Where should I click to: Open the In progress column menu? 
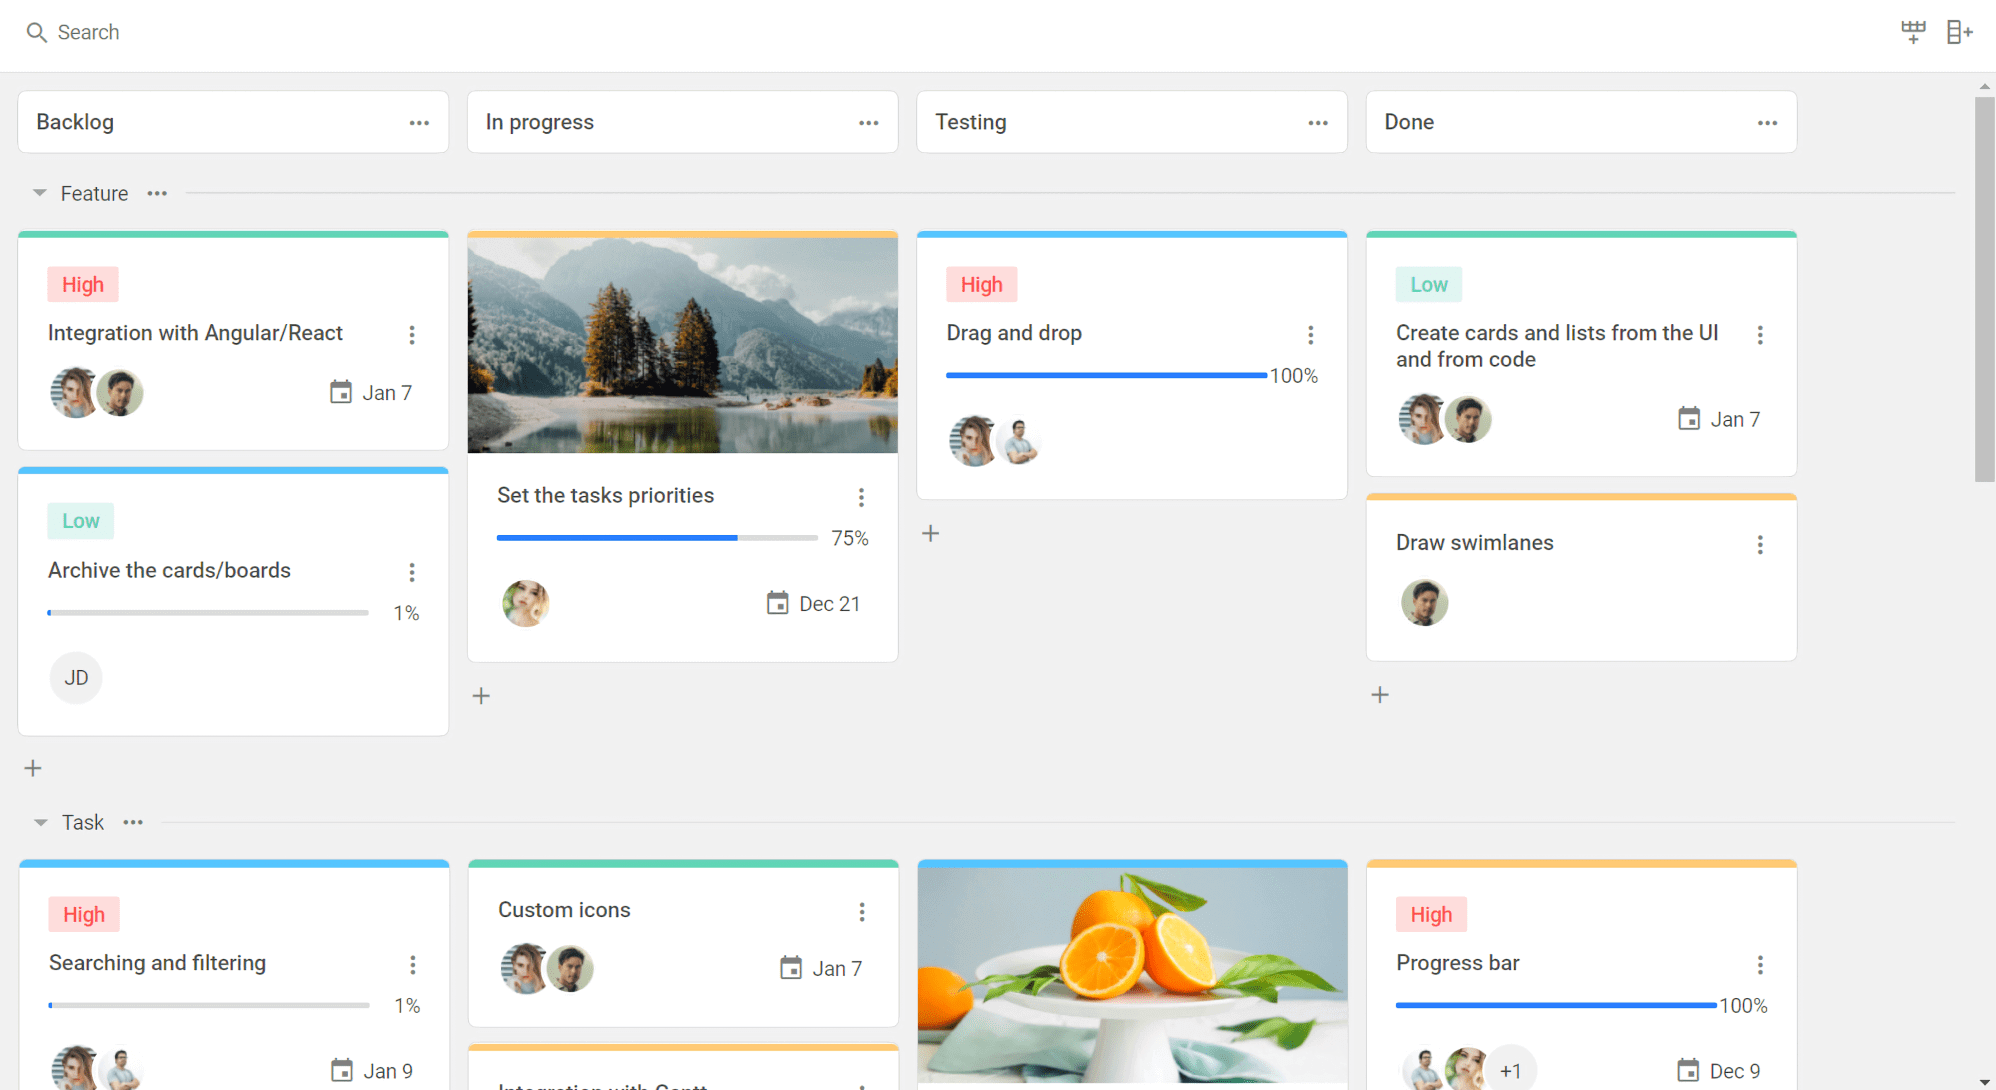(x=868, y=123)
